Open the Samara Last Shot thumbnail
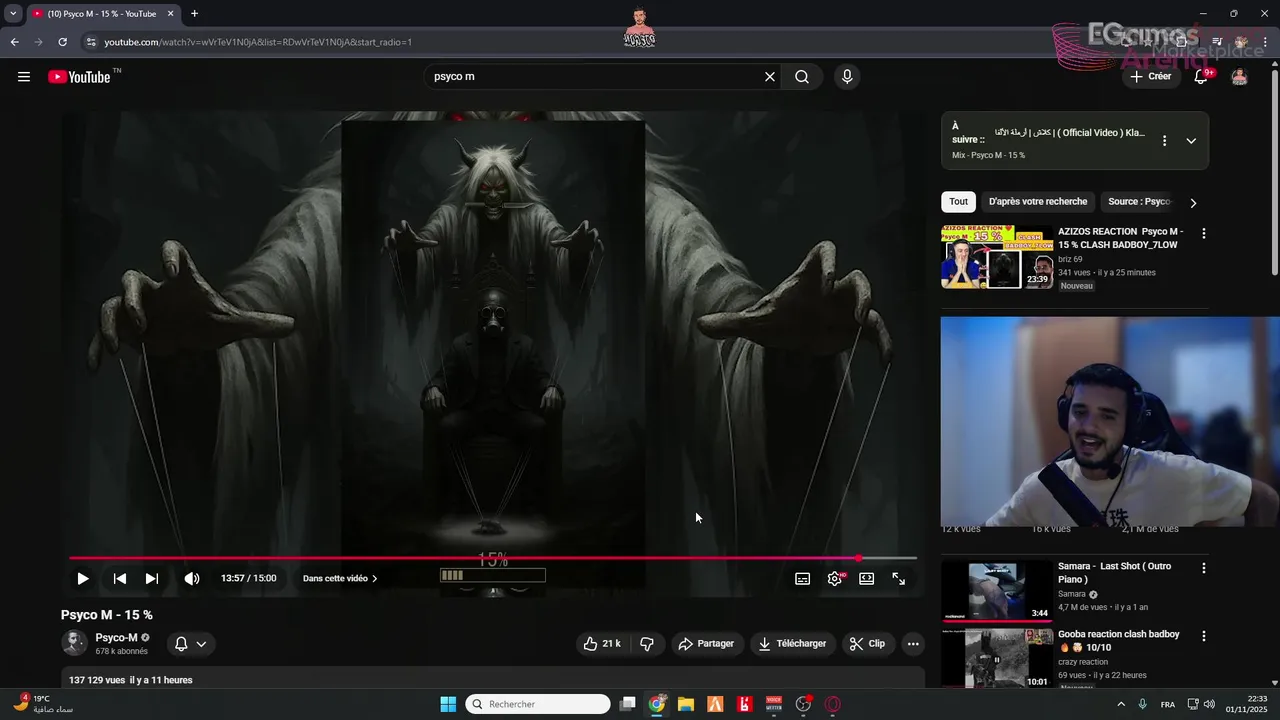This screenshot has height=720, width=1280. tap(997, 592)
